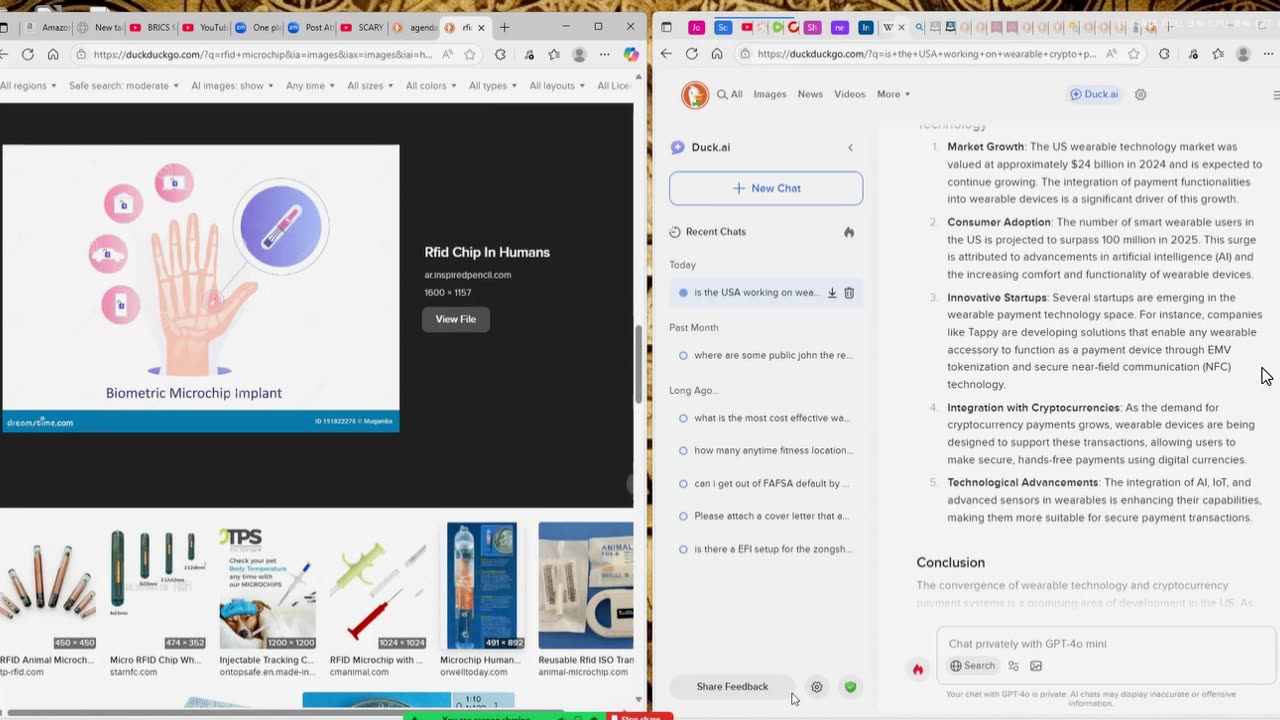
Task: Expand the More search menu
Action: [893, 94]
